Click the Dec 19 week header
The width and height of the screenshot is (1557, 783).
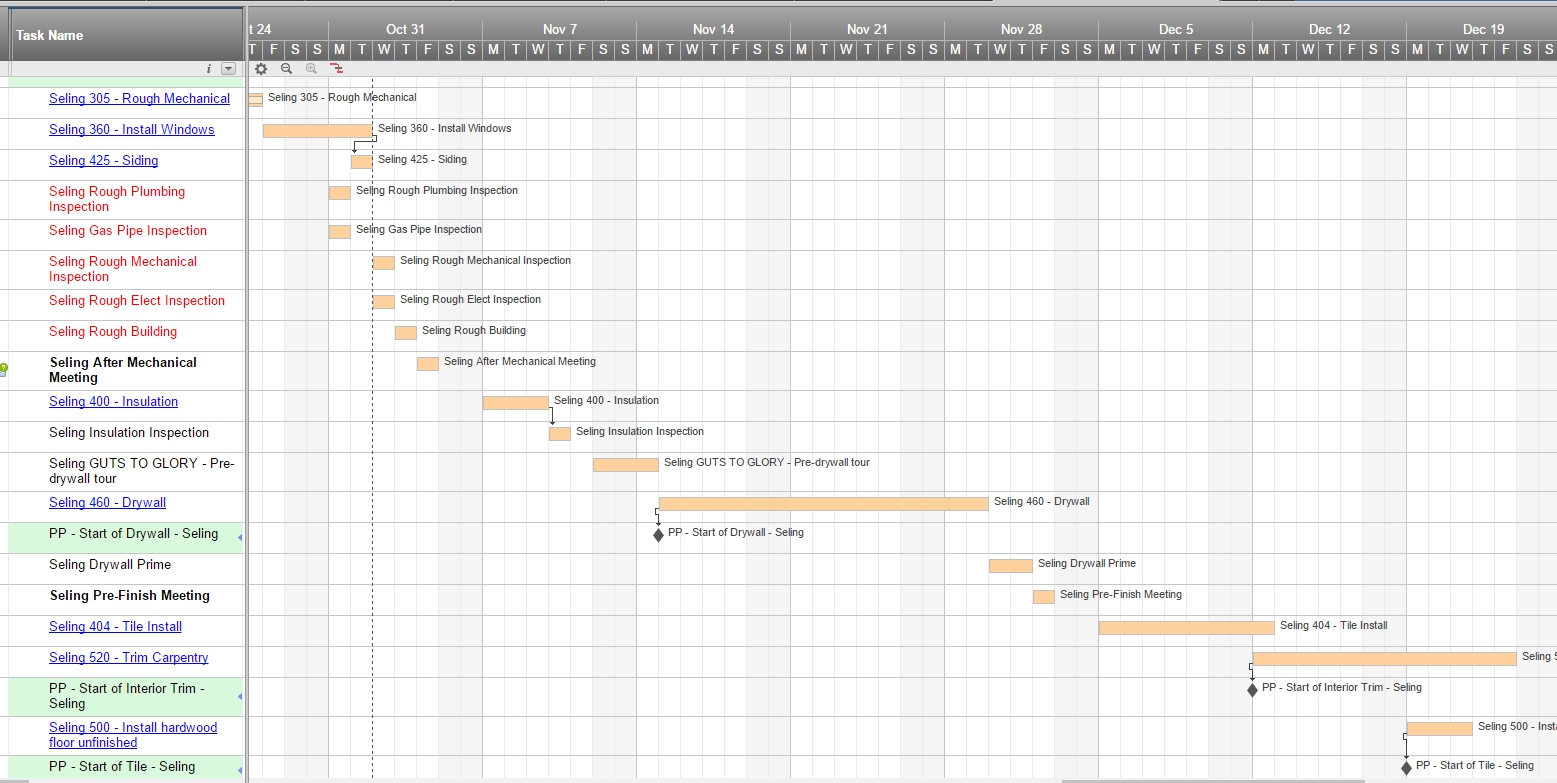(1482, 29)
